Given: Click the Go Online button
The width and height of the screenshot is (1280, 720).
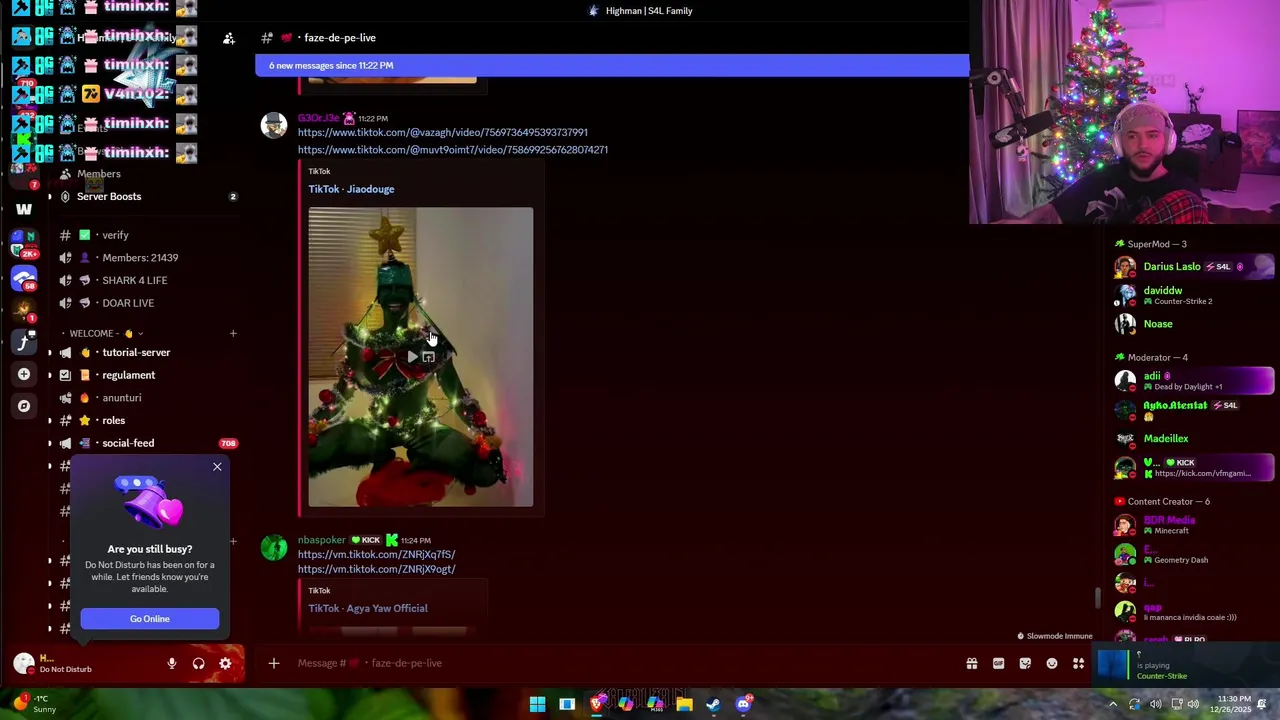Looking at the screenshot, I should [x=149, y=619].
